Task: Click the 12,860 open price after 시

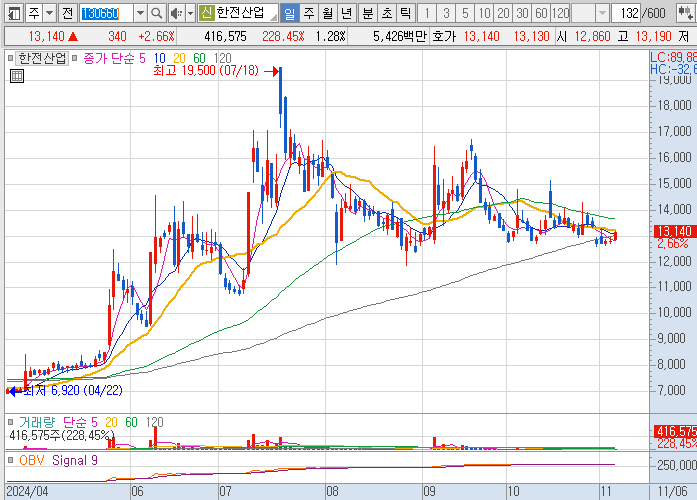Action: pos(592,36)
